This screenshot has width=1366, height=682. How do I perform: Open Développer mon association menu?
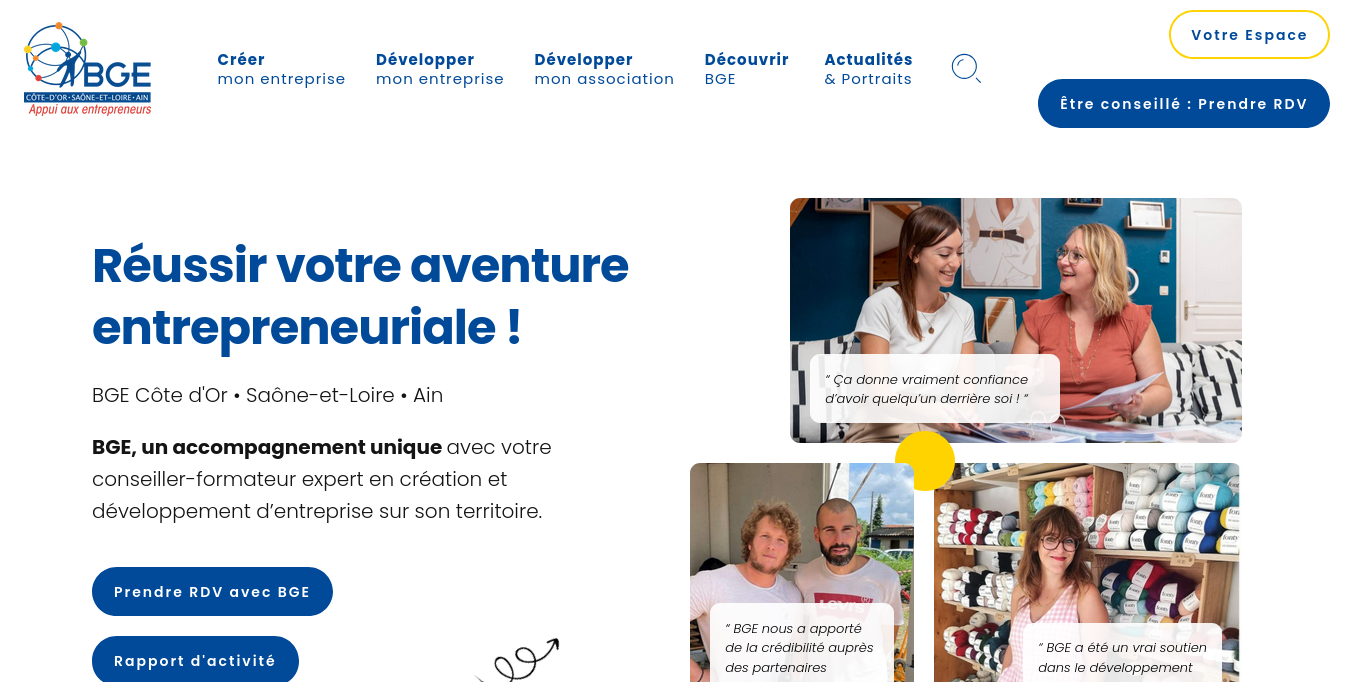[604, 69]
